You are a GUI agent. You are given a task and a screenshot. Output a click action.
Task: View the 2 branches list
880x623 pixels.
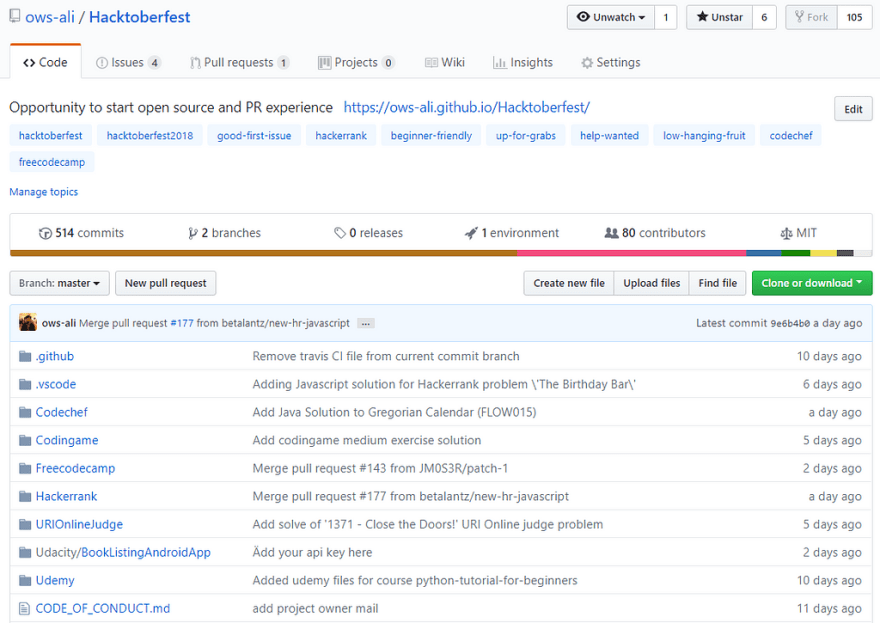coord(224,233)
